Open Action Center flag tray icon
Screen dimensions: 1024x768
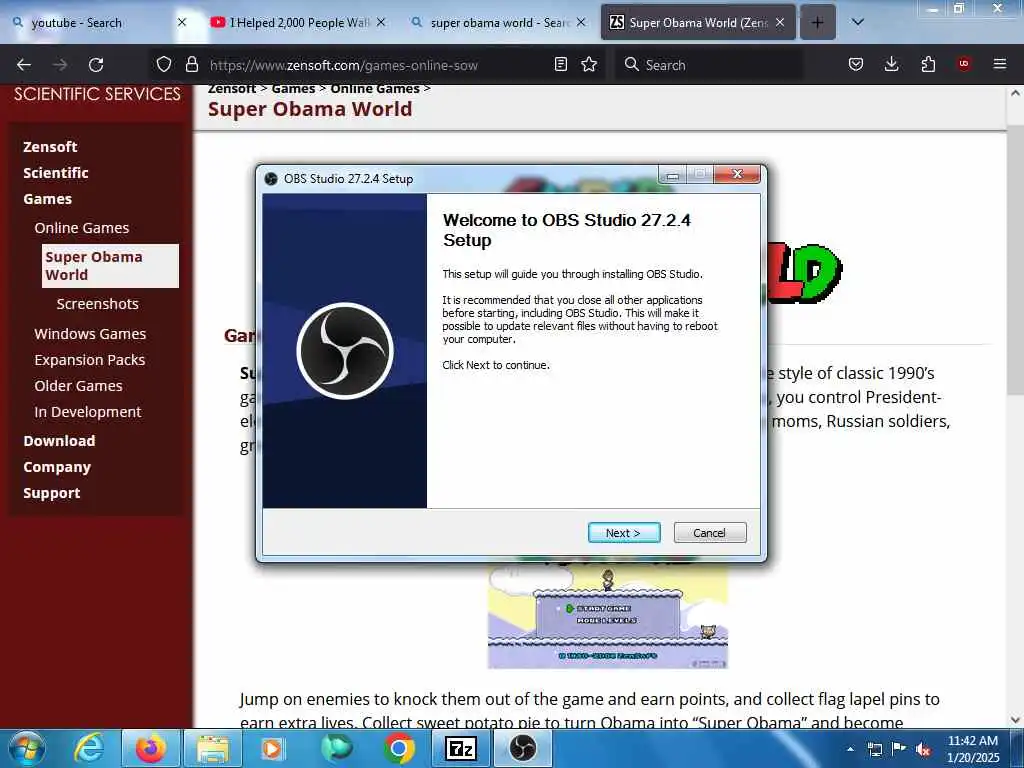(899, 749)
